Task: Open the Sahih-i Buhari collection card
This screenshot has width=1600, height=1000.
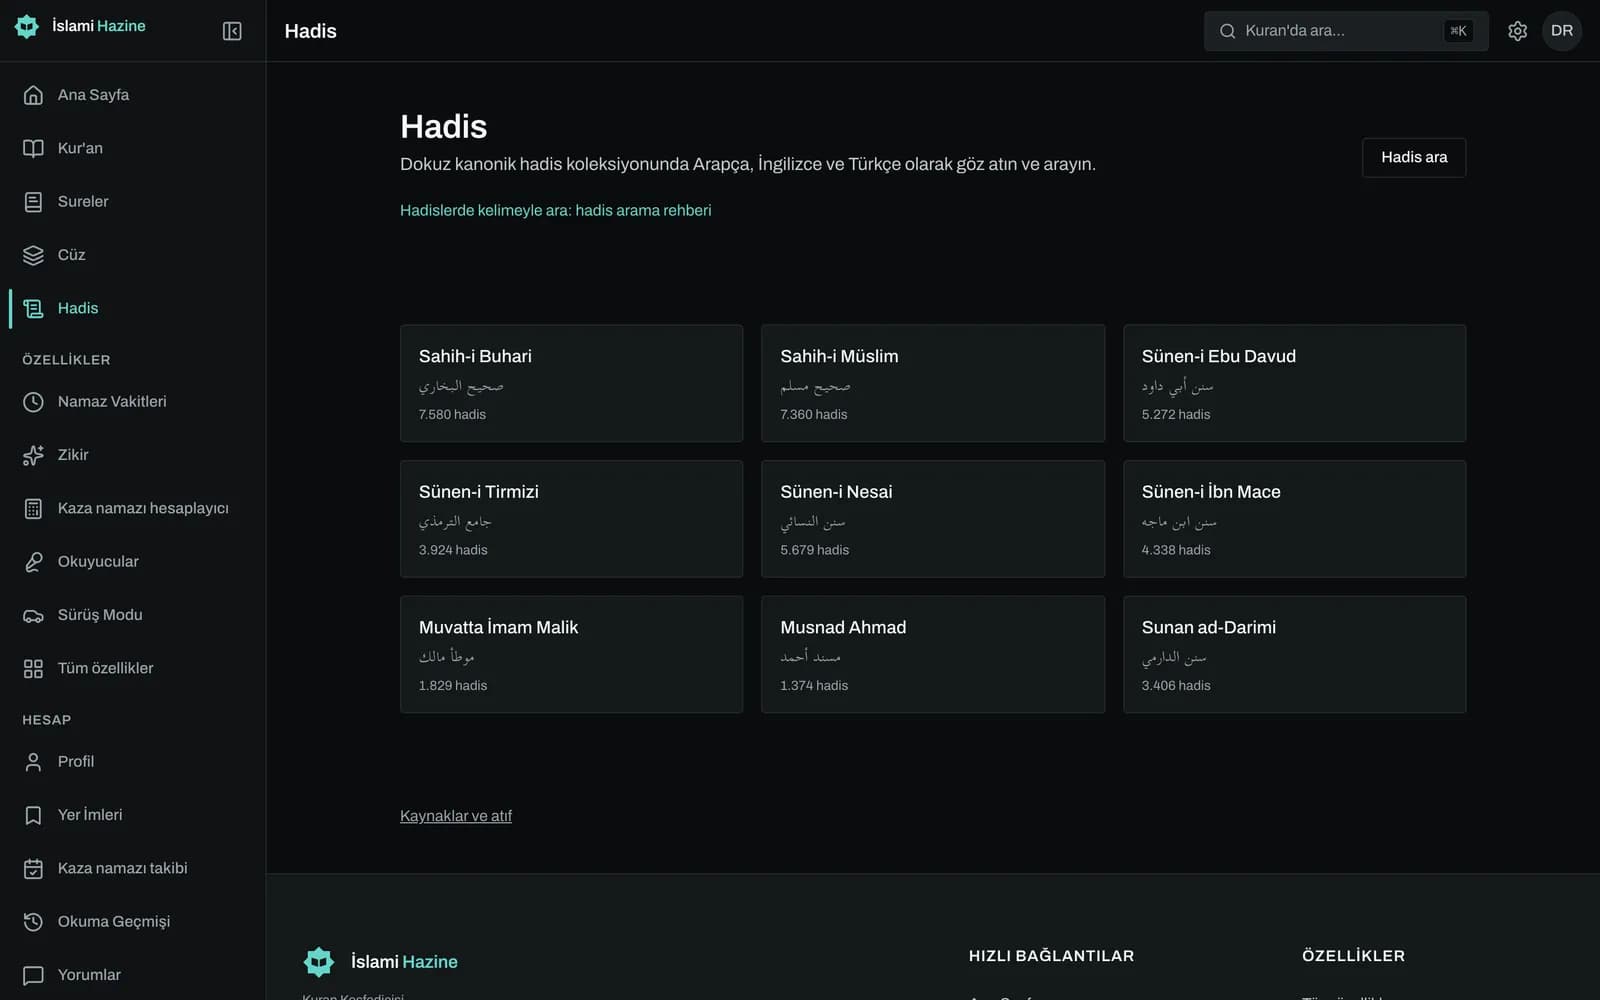Action: click(571, 383)
